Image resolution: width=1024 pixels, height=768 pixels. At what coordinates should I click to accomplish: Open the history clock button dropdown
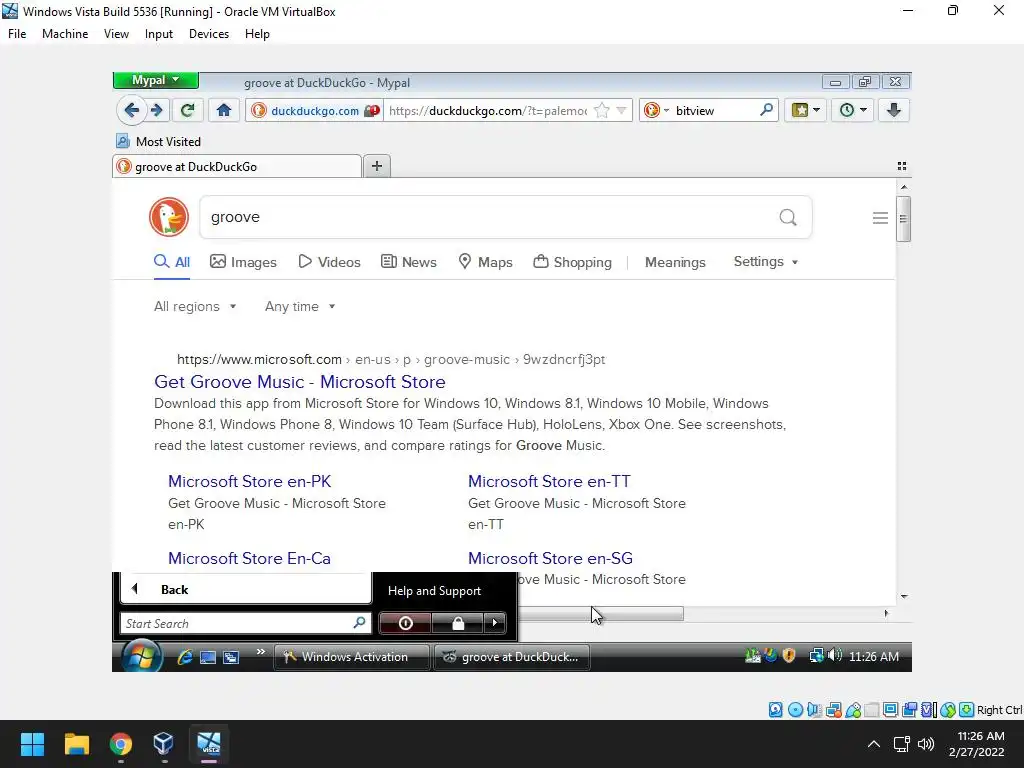[x=852, y=110]
